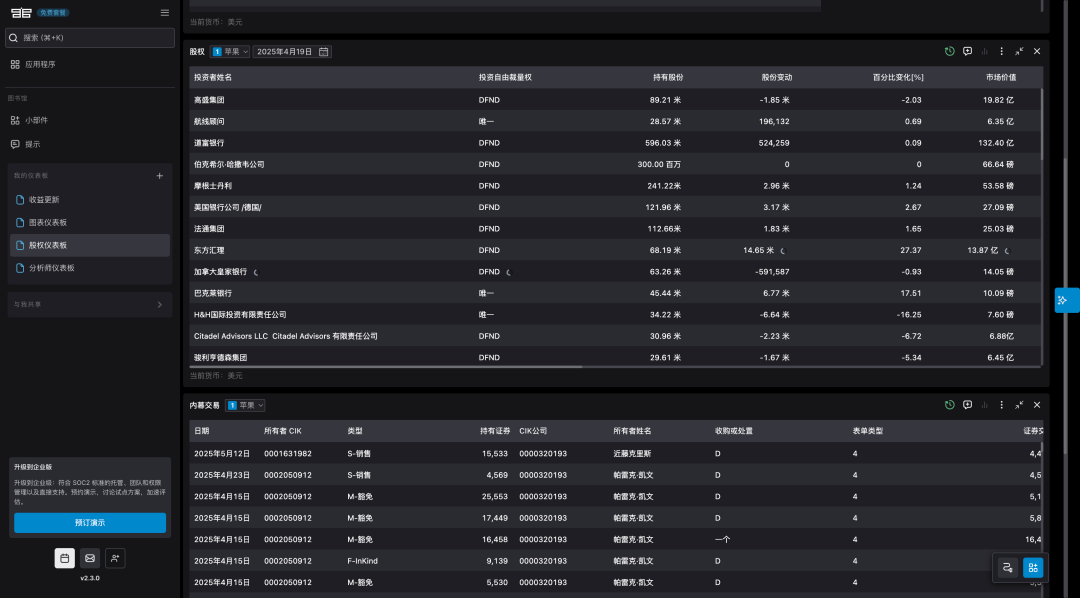Select the 股权仪表板 dashboard
The height and width of the screenshot is (598, 1080).
tap(90, 245)
